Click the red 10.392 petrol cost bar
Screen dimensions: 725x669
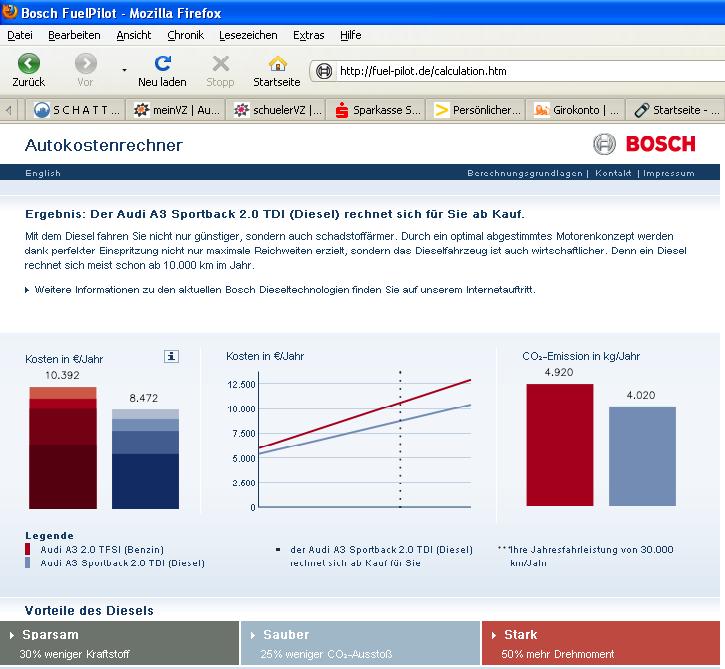pos(63,448)
